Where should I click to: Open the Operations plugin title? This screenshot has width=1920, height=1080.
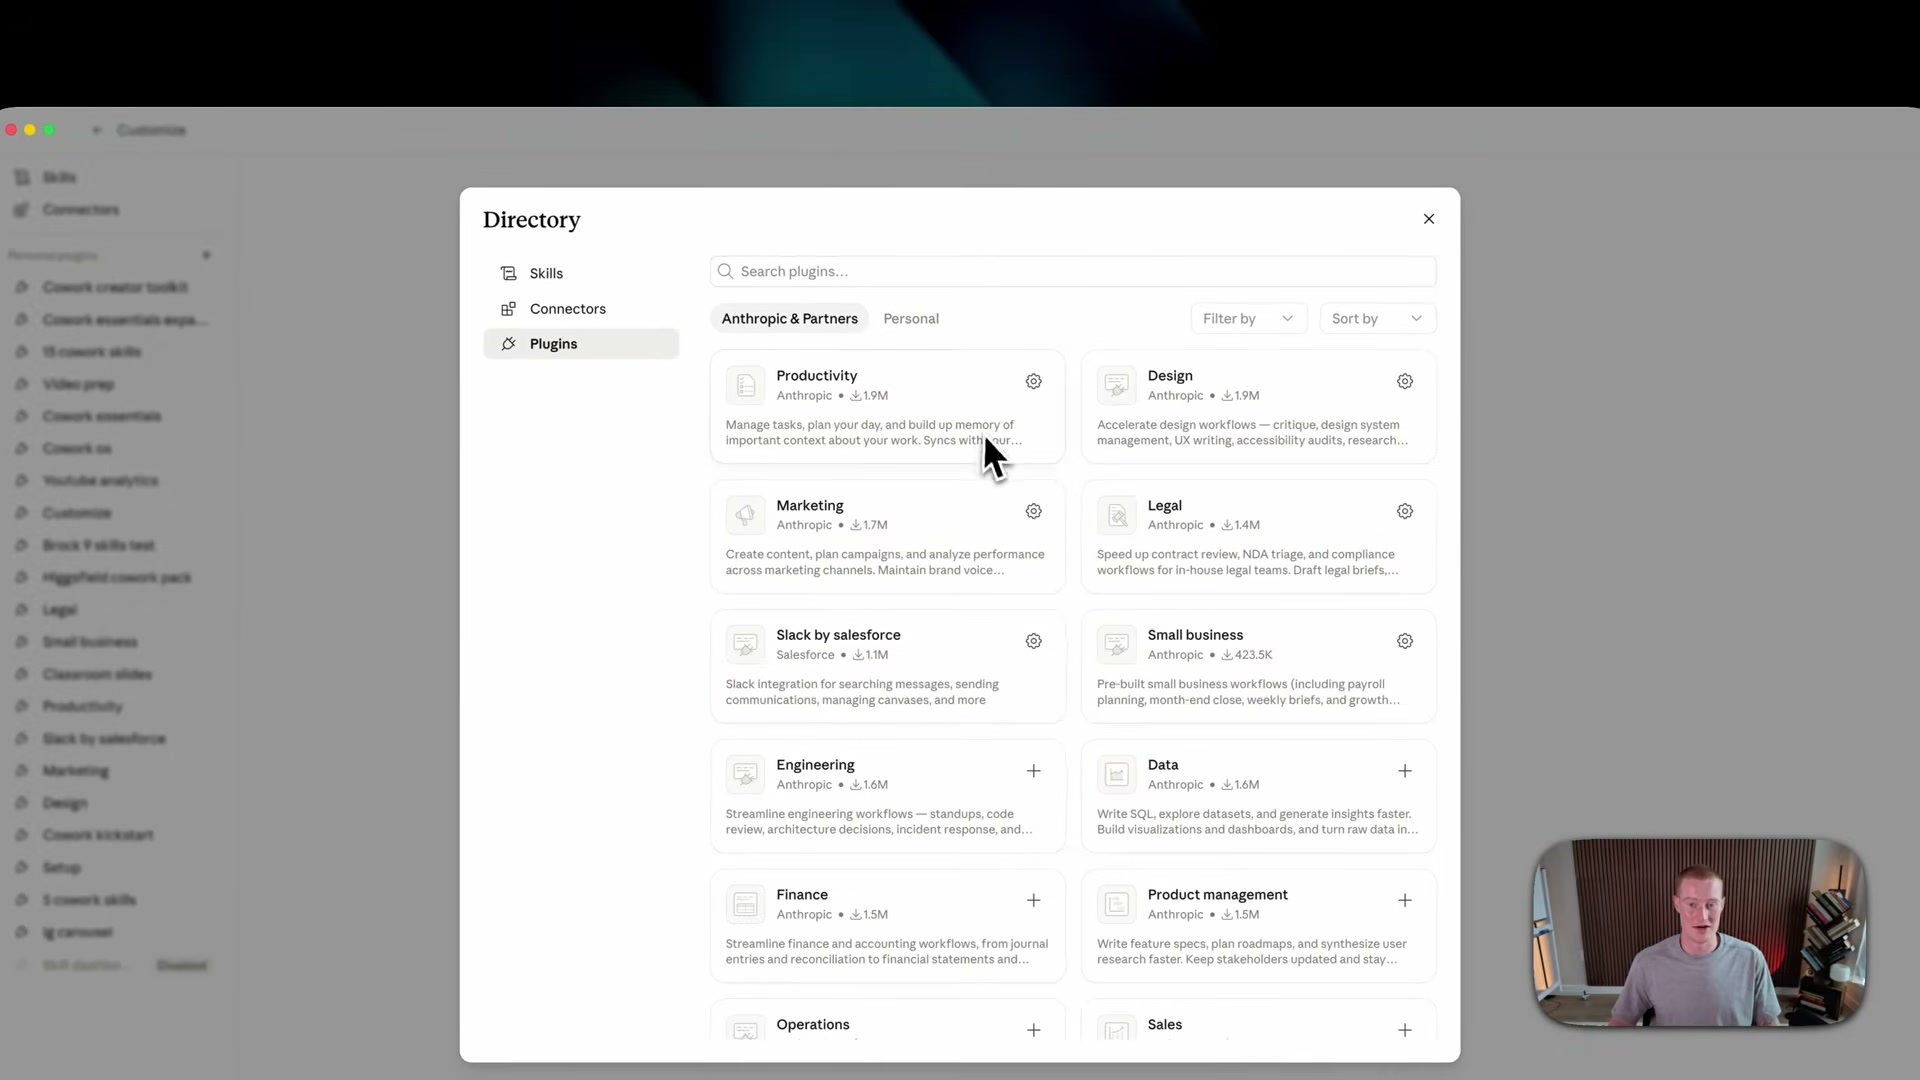click(x=812, y=1024)
